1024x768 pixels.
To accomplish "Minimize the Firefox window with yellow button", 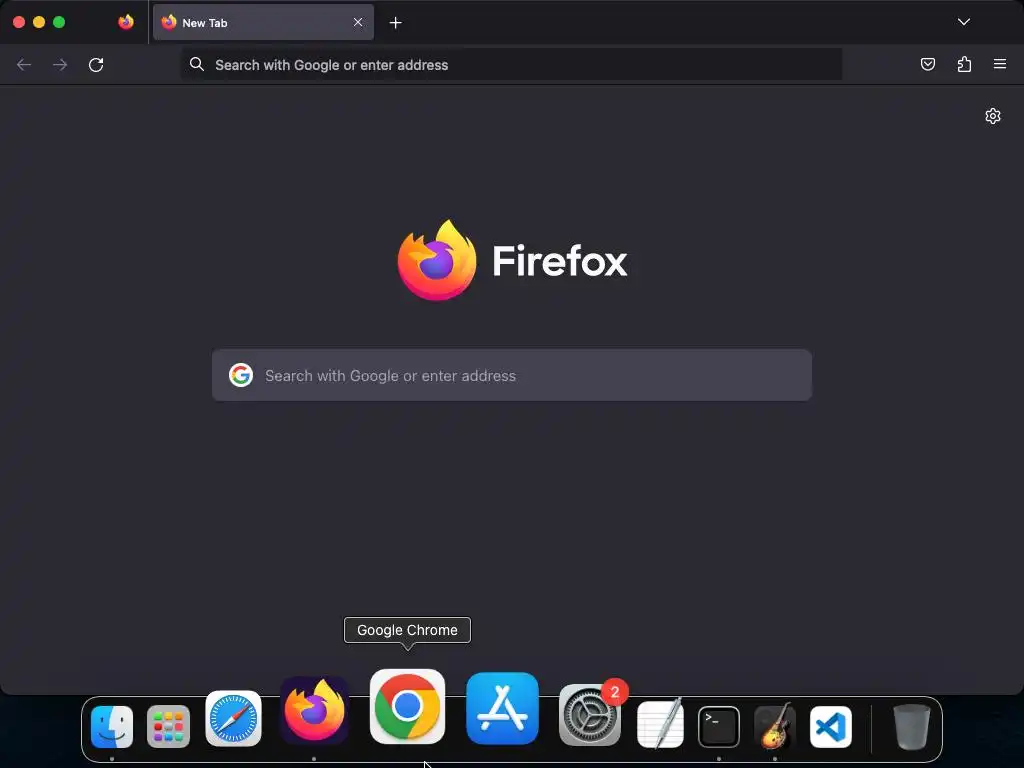I will coord(39,22).
